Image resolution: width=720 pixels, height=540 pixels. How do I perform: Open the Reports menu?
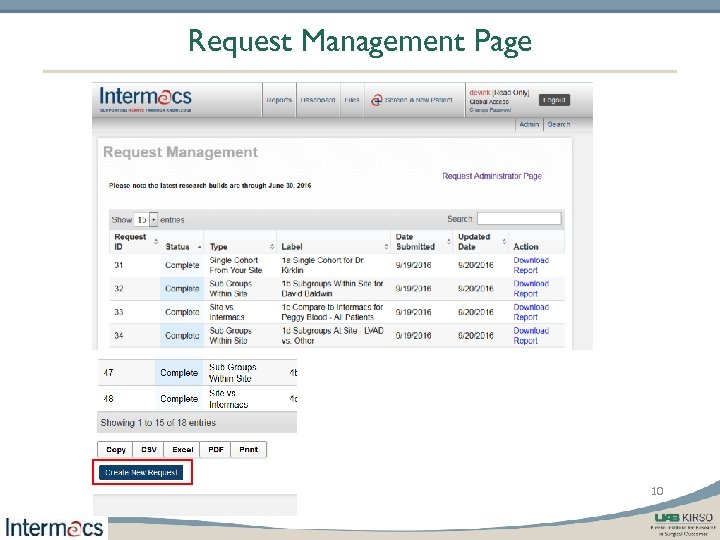pos(279,100)
